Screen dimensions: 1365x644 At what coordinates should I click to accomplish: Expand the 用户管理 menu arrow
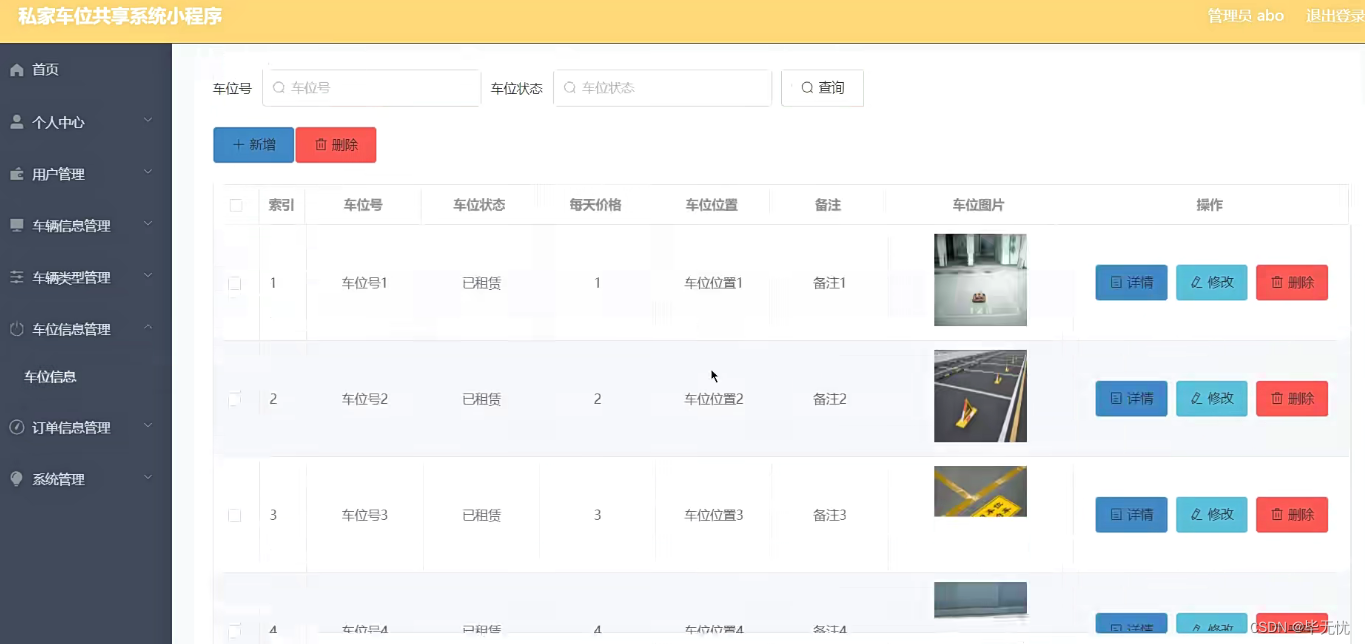coord(148,173)
